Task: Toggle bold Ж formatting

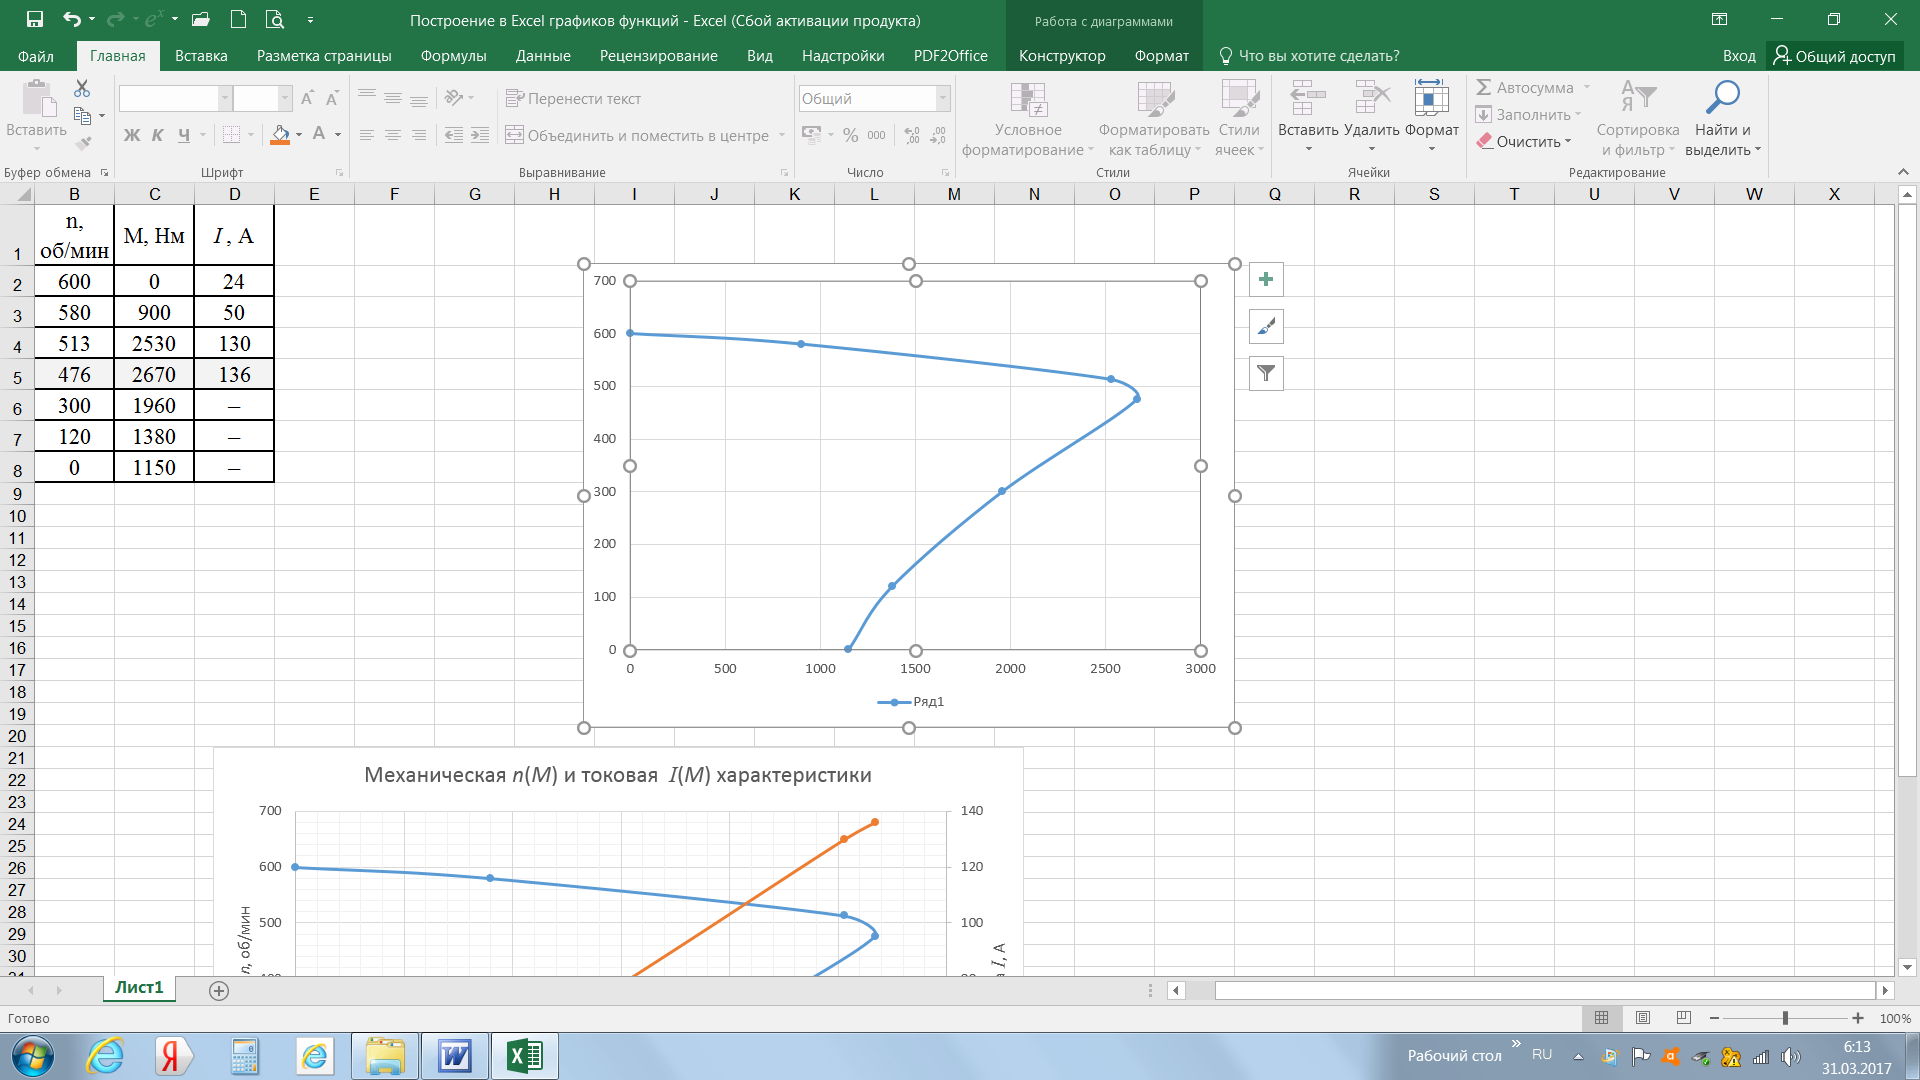Action: coord(131,135)
